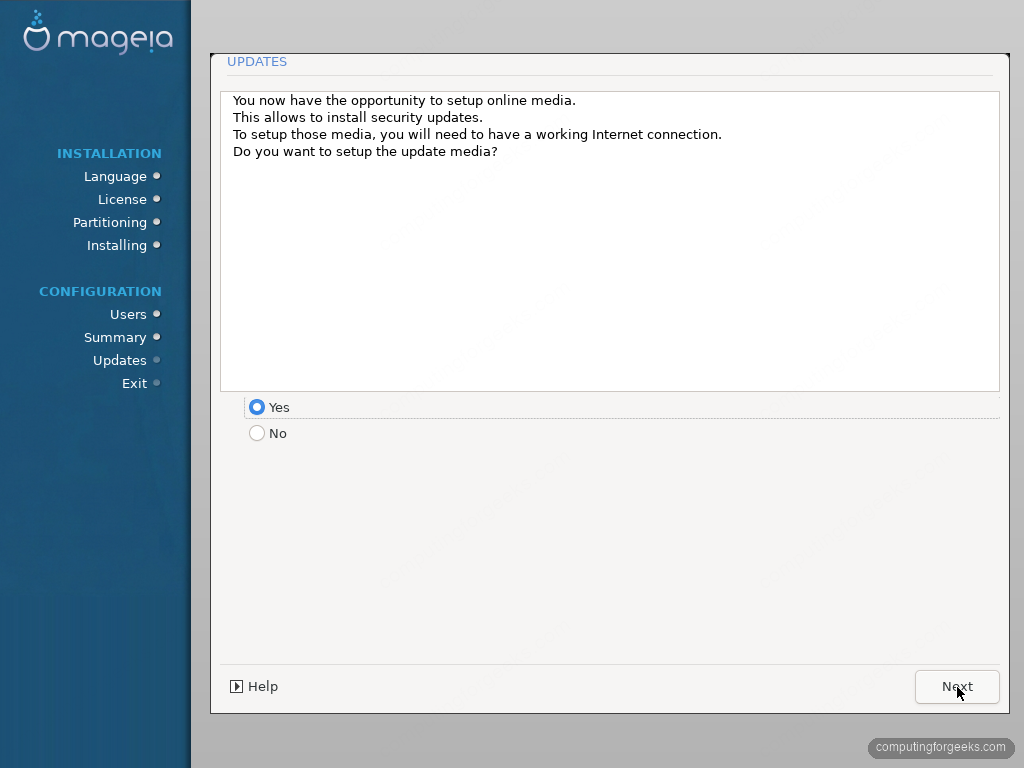Click the Summary step in sidebar
Image resolution: width=1024 pixels, height=768 pixels.
[115, 338]
